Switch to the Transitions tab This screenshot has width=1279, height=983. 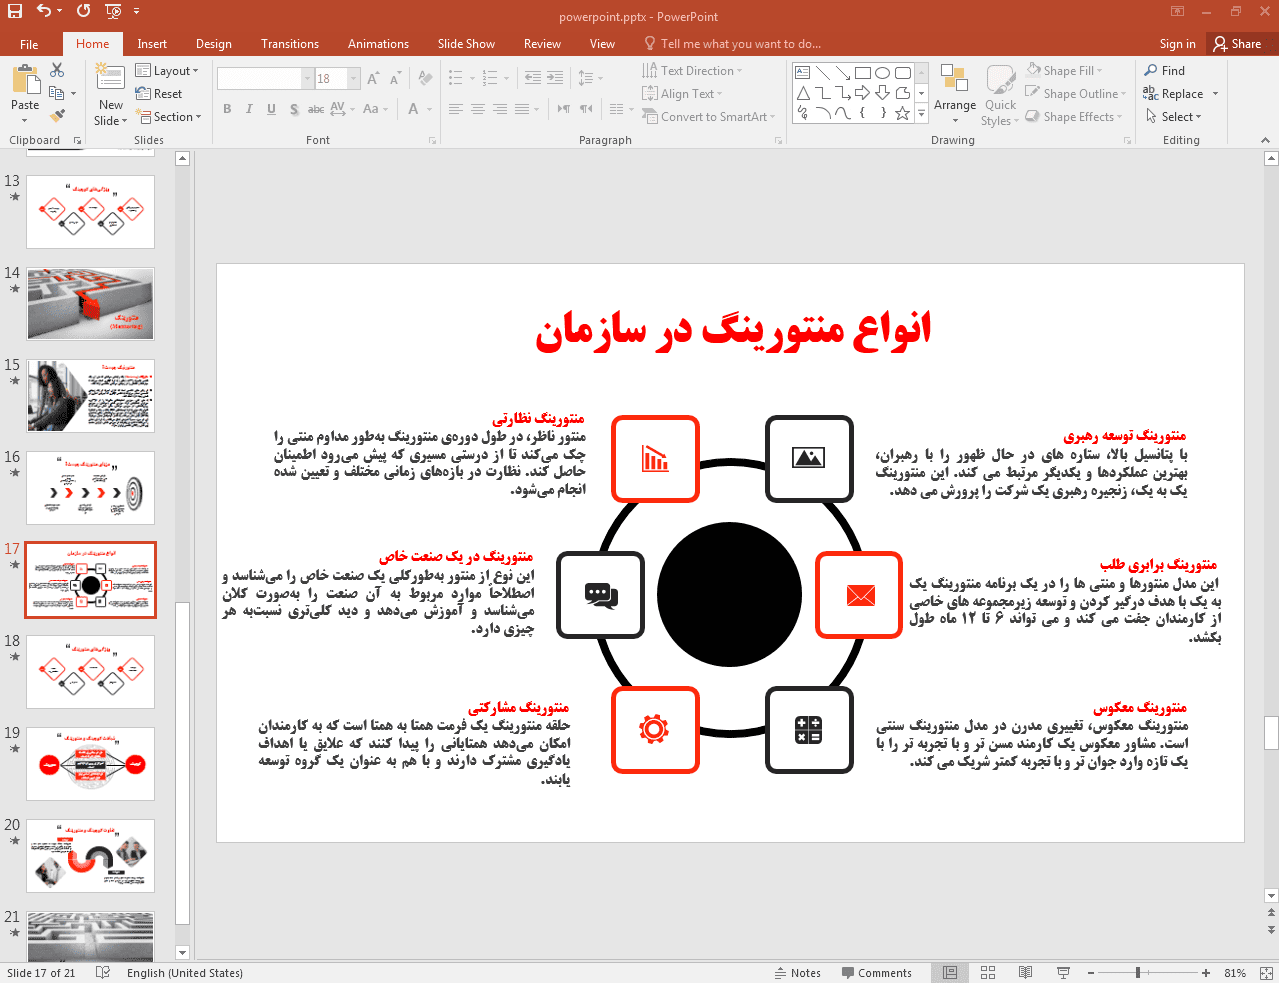(290, 44)
